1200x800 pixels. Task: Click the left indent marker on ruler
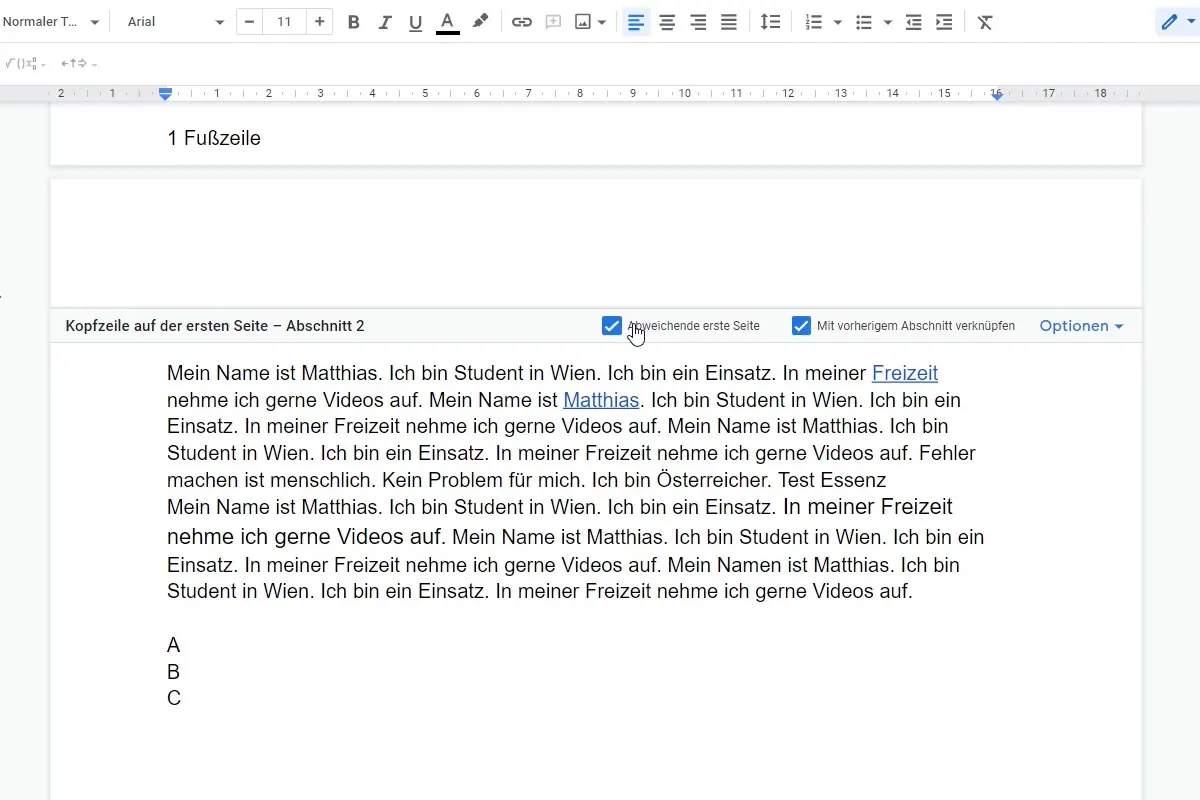pos(166,94)
